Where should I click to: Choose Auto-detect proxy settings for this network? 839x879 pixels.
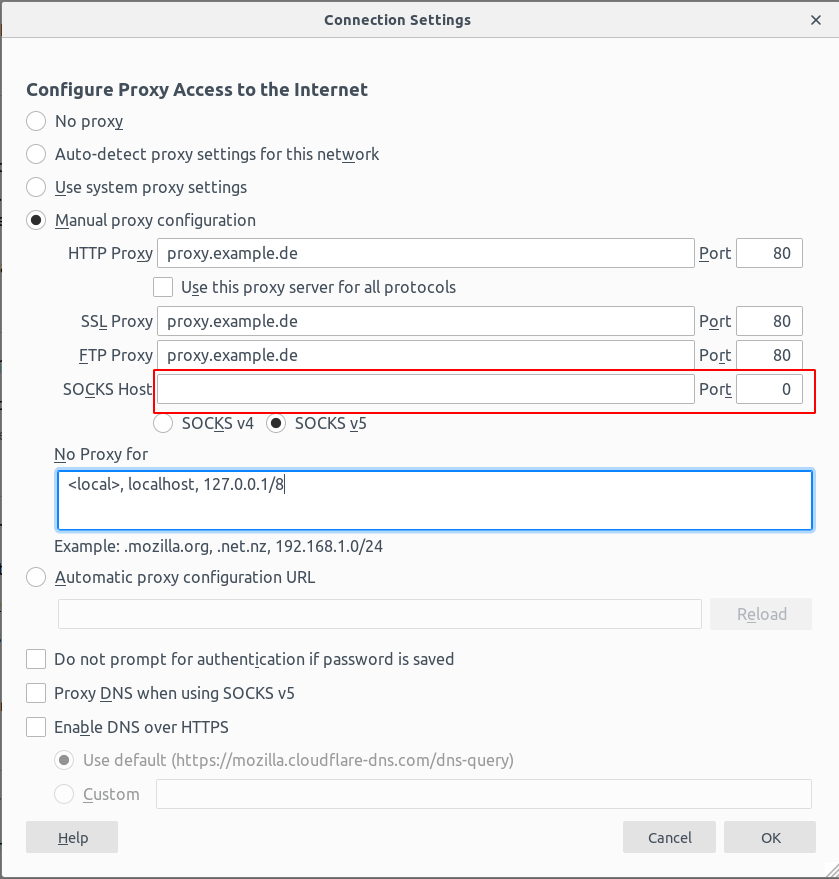coord(36,154)
